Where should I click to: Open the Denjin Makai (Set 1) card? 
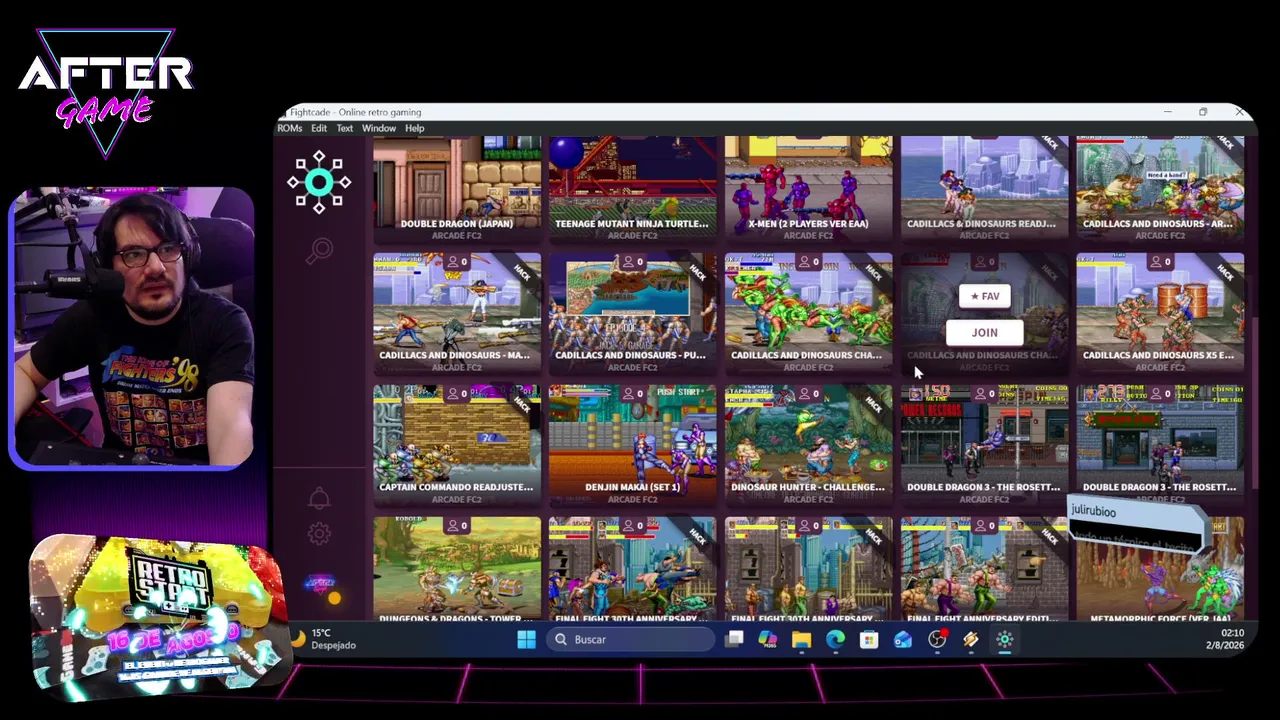[633, 444]
